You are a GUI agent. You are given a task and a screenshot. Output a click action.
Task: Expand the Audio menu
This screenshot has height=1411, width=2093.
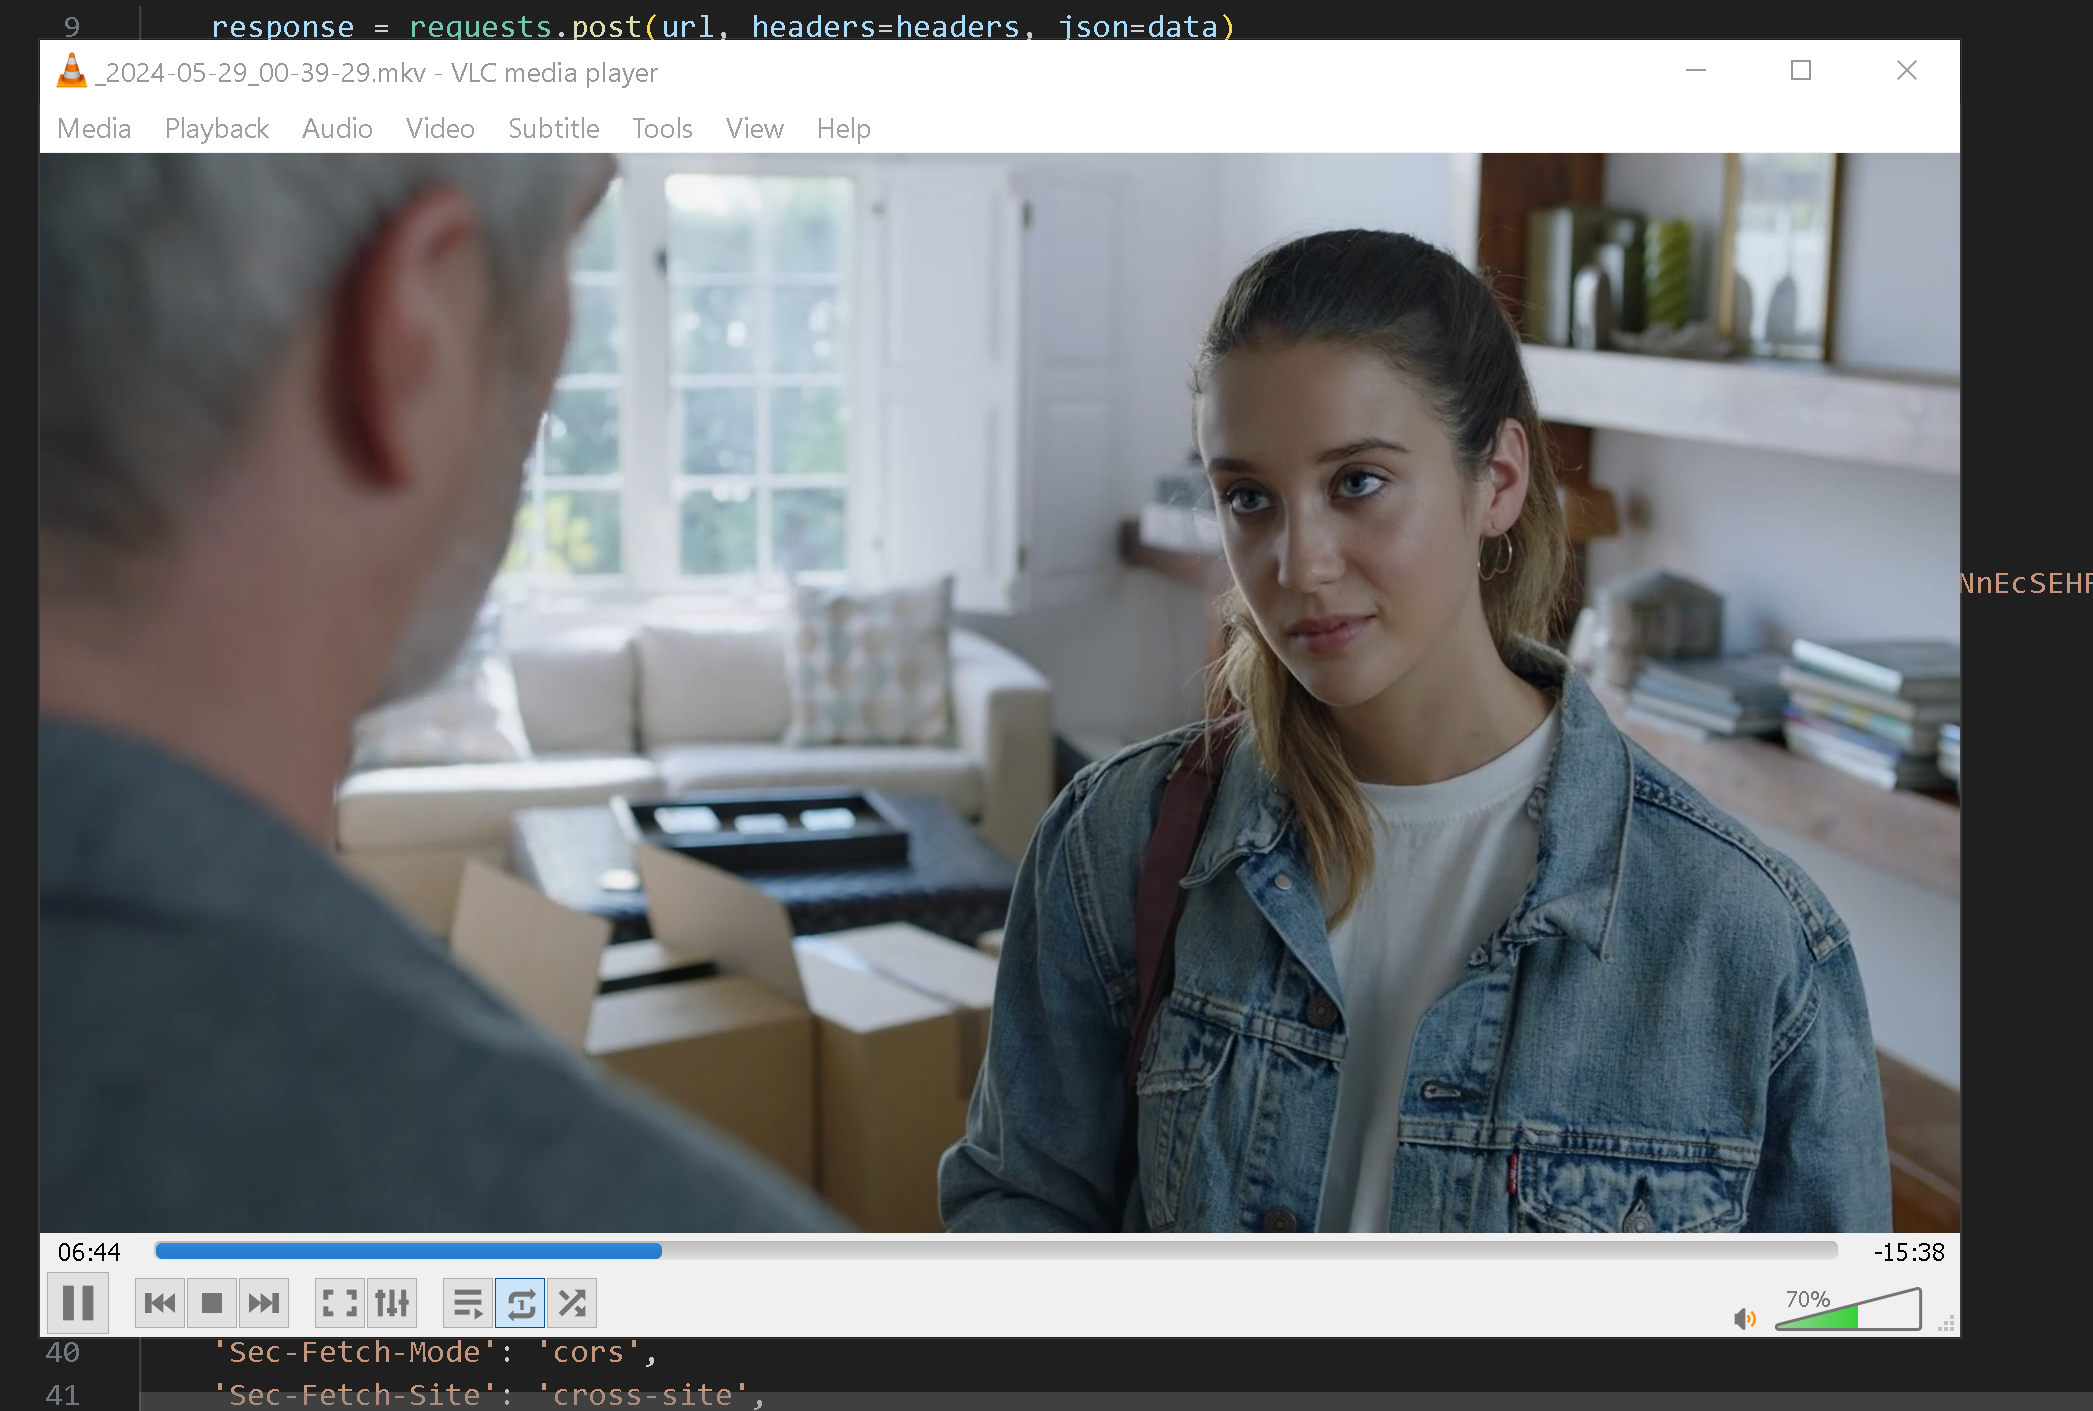(x=337, y=129)
